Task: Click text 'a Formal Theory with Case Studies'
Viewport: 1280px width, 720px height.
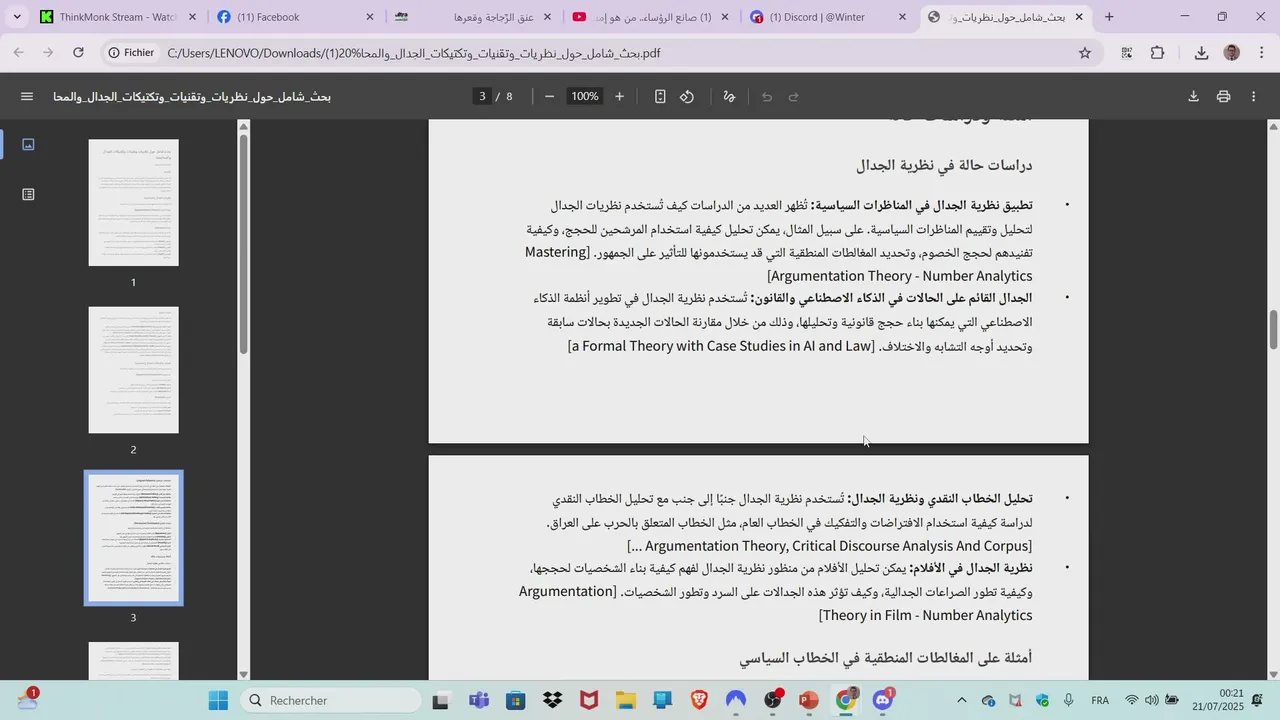Action: coord(677,346)
